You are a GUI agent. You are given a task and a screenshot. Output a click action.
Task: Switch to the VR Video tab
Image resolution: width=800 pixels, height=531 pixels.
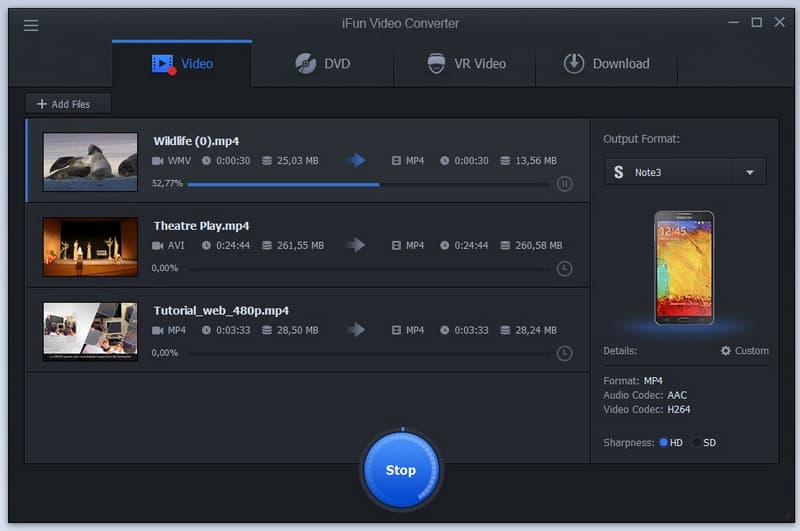[x=465, y=64]
